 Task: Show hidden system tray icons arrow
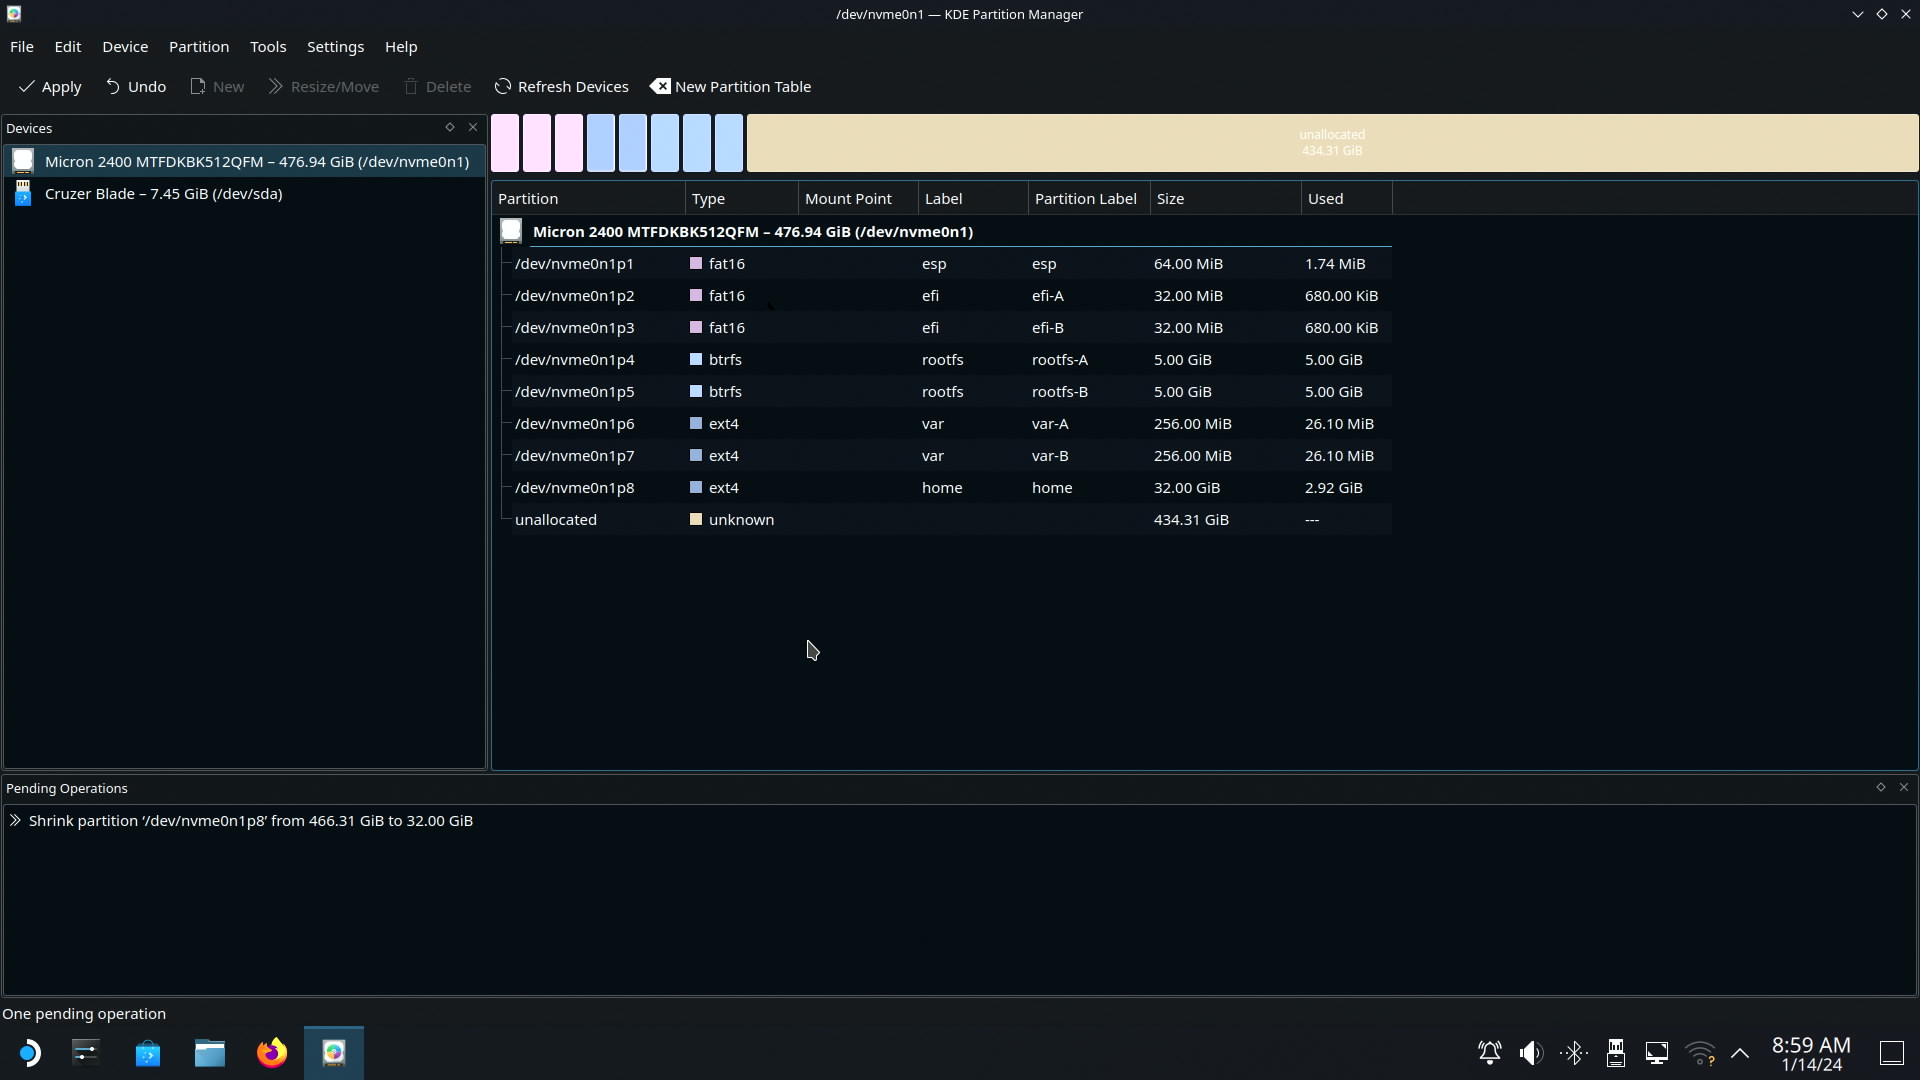[x=1740, y=1053]
